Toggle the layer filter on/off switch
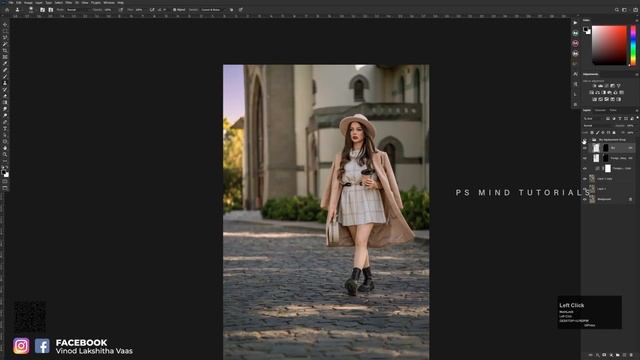 tap(638, 118)
